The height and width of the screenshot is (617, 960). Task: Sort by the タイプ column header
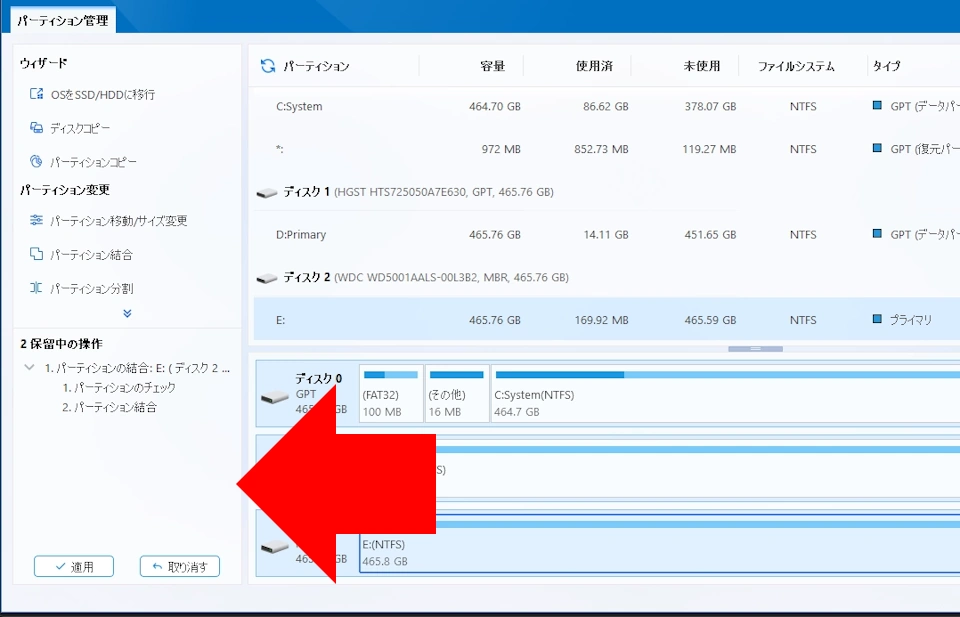887,66
